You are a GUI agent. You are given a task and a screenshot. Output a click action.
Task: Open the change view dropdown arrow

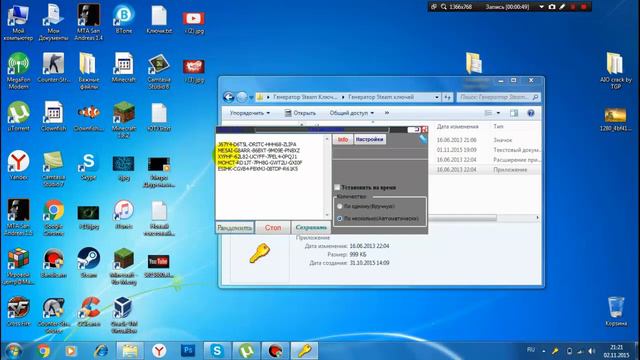498,113
